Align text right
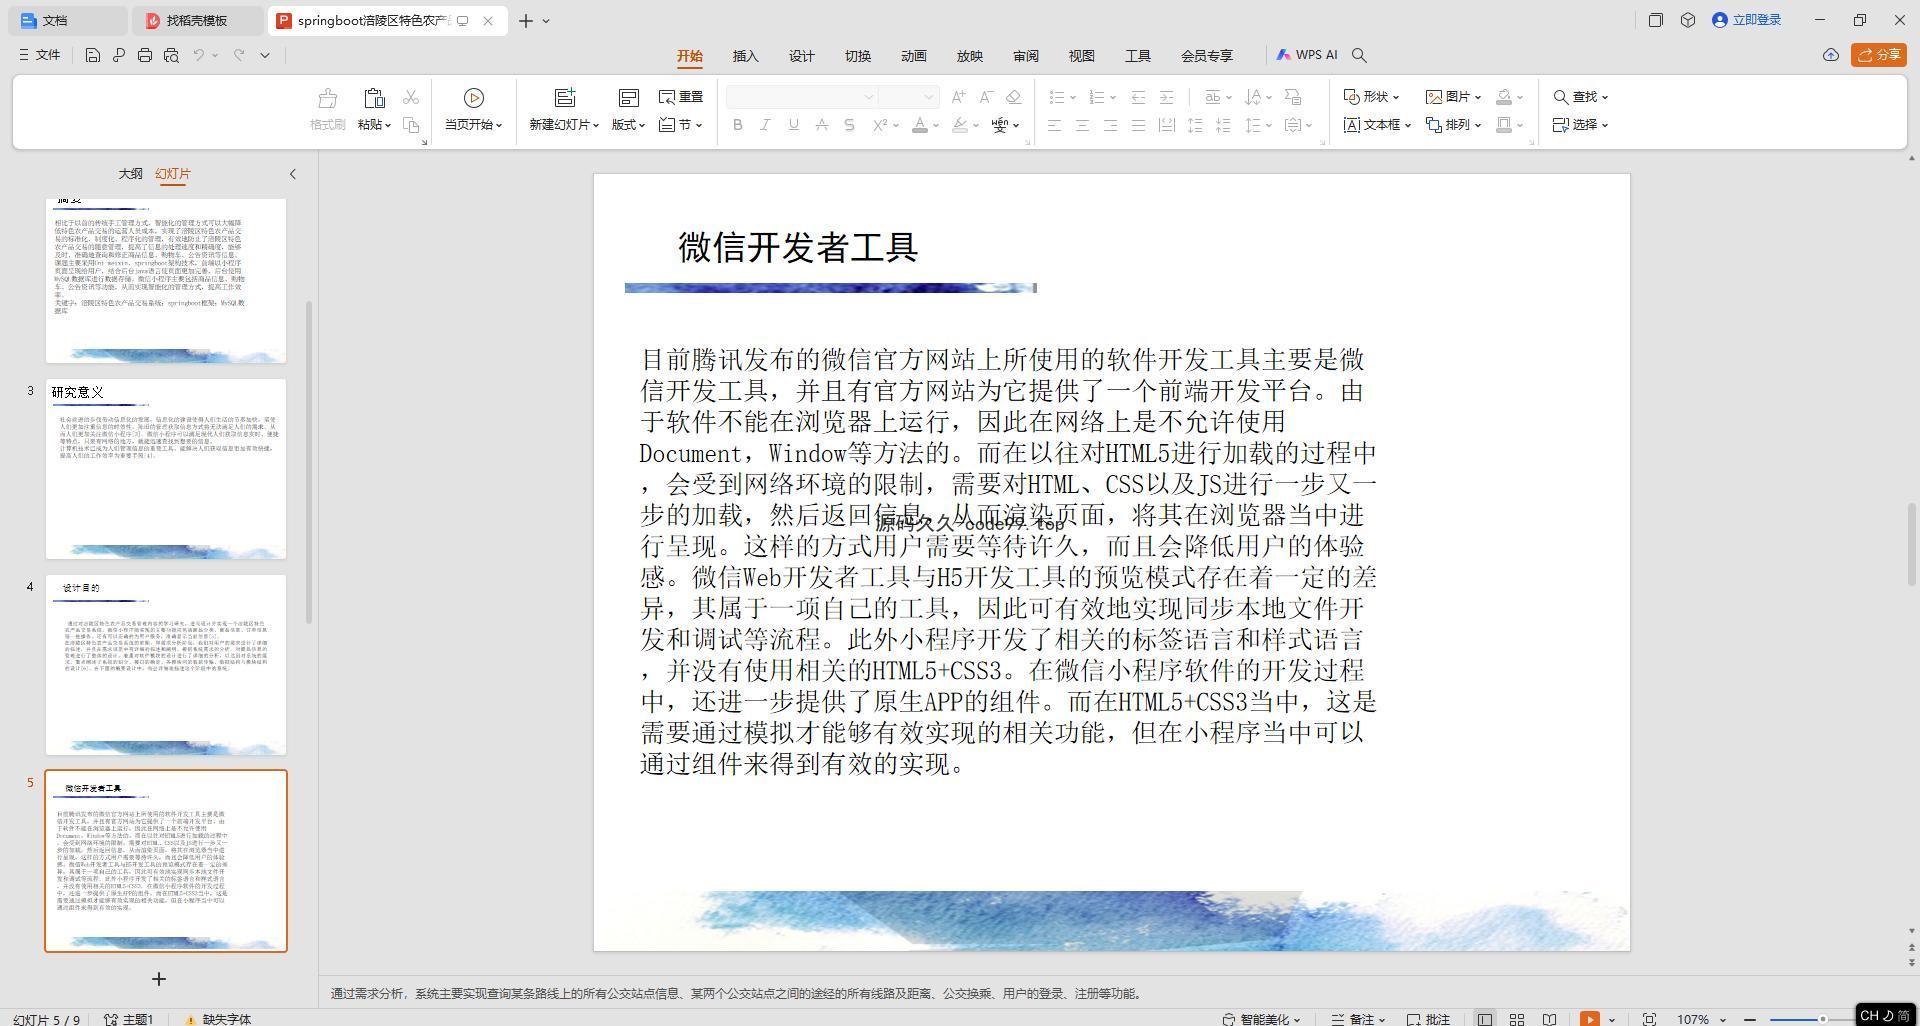This screenshot has height=1026, width=1920. (1110, 125)
